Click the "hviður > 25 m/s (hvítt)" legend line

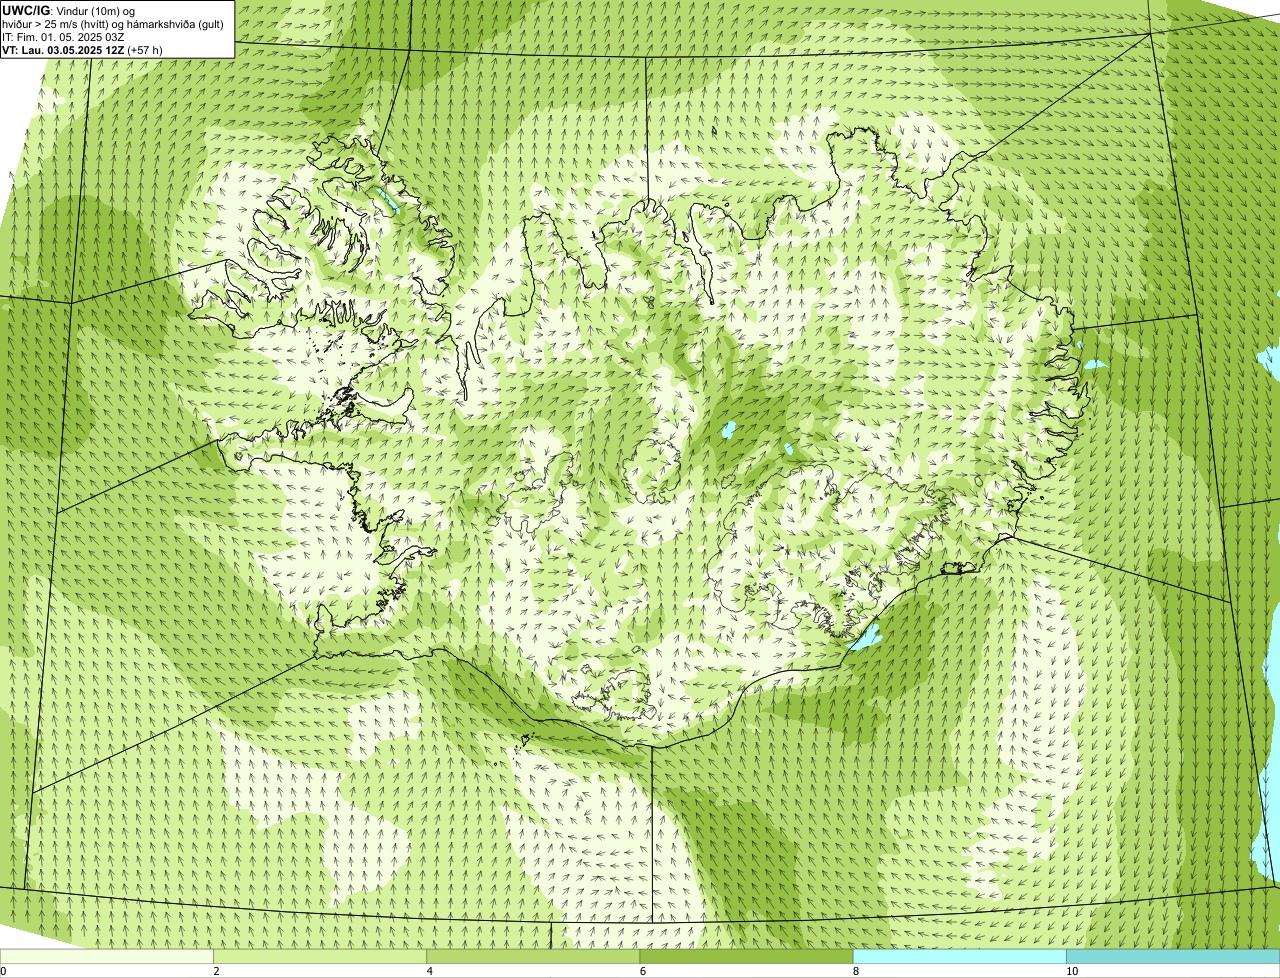click(113, 23)
